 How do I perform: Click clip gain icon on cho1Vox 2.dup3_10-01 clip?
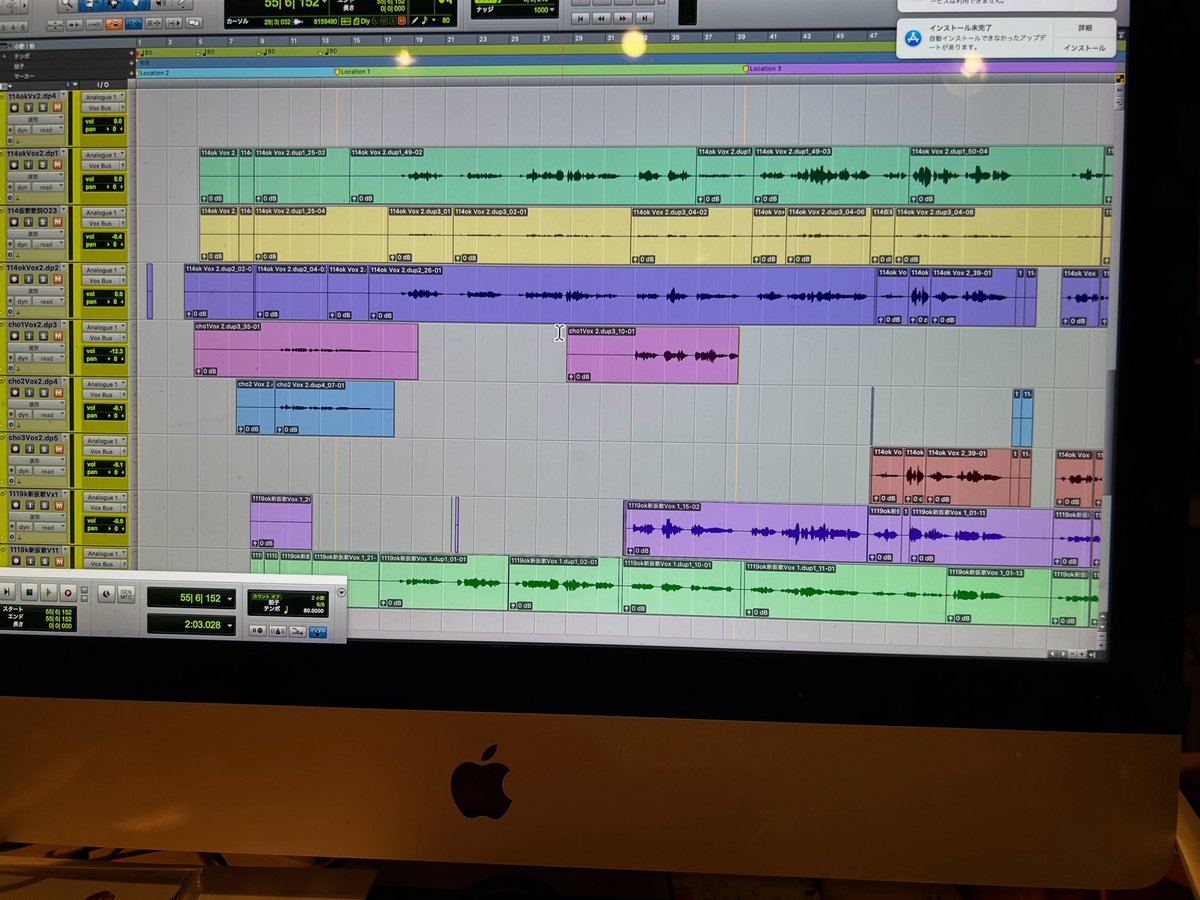pos(572,377)
